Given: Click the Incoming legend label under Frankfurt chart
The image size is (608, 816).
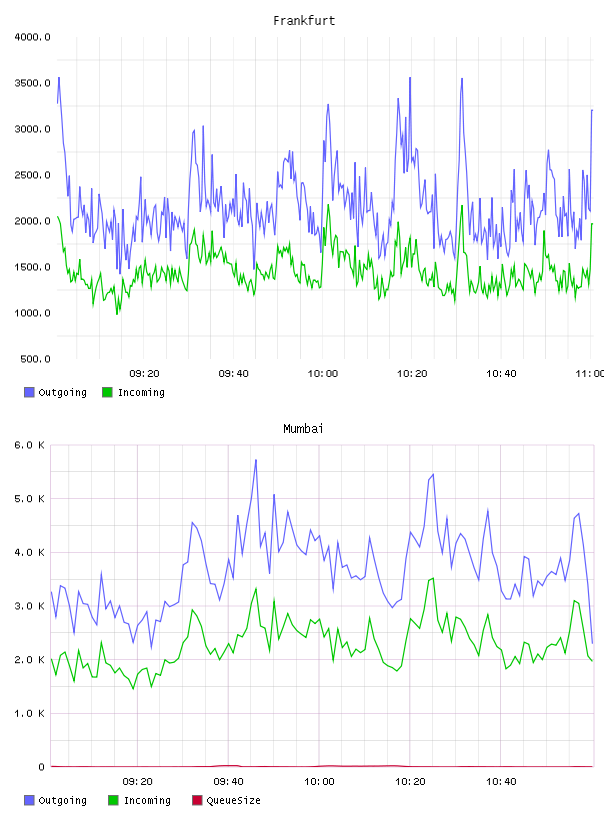Looking at the screenshot, I should pyautogui.click(x=141, y=392).
